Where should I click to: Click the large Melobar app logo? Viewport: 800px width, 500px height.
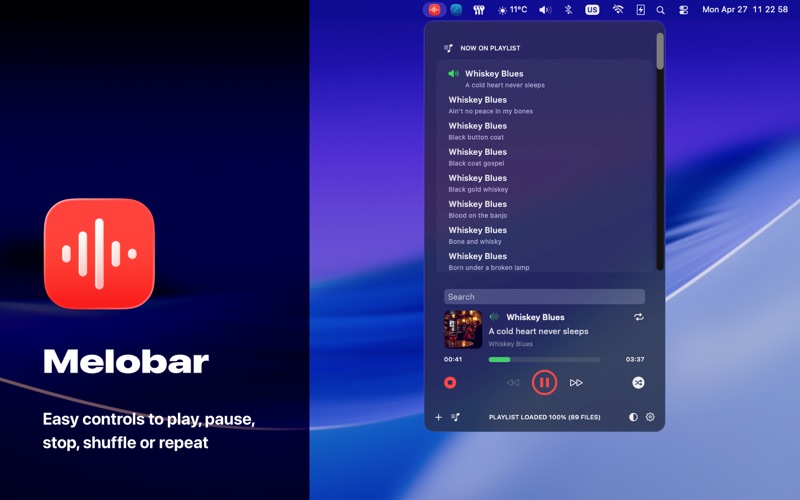[99, 254]
